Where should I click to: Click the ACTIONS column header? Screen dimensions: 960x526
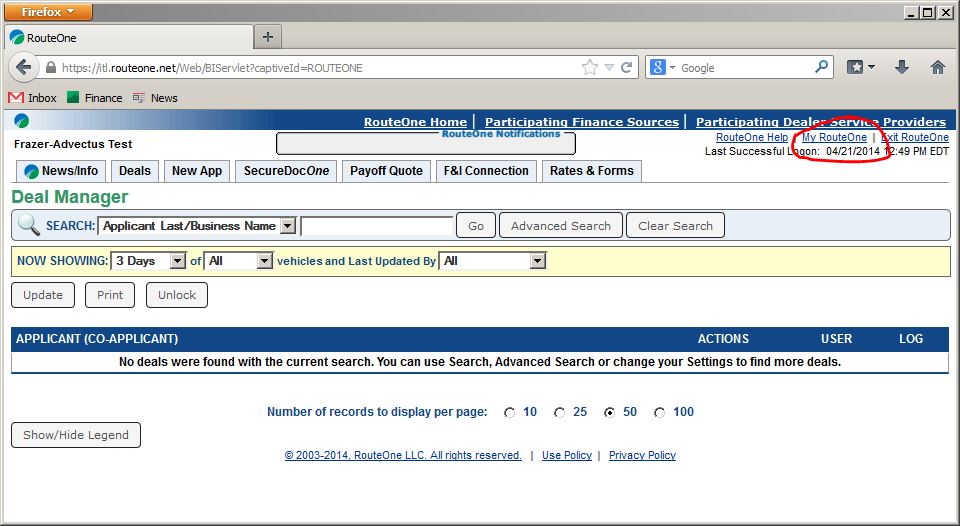(723, 339)
